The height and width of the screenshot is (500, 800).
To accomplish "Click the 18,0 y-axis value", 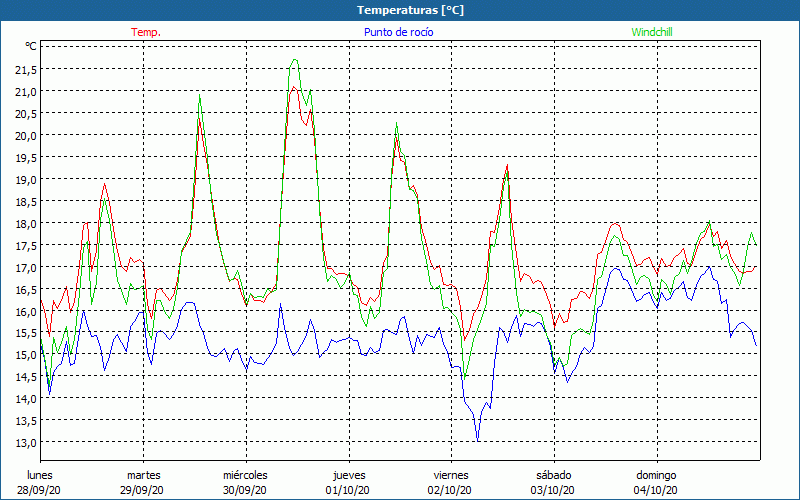I will pos(26,223).
